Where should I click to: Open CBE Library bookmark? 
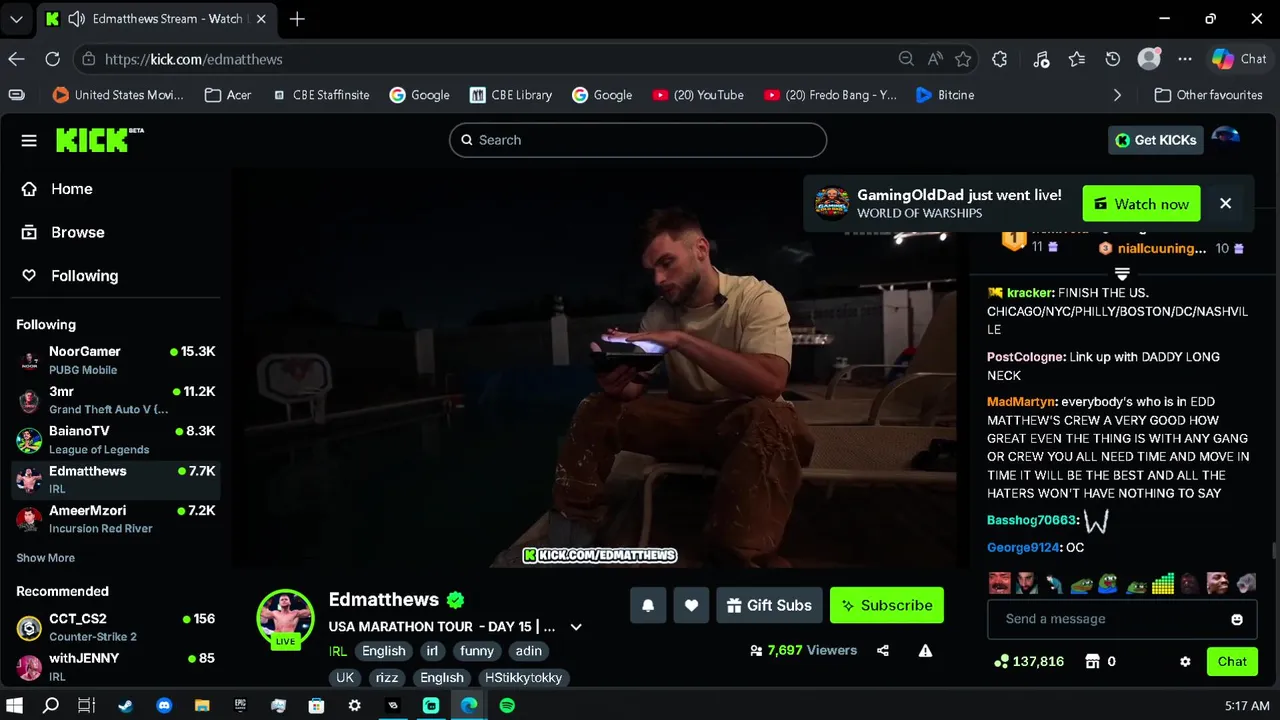[510, 95]
